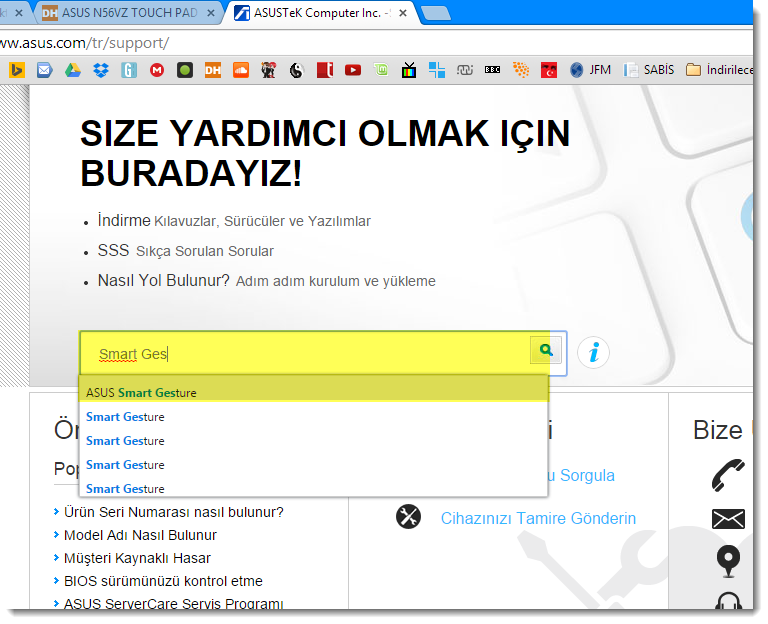
Task: Click the grey wave bookmark icon before BBC
Action: coord(464,71)
